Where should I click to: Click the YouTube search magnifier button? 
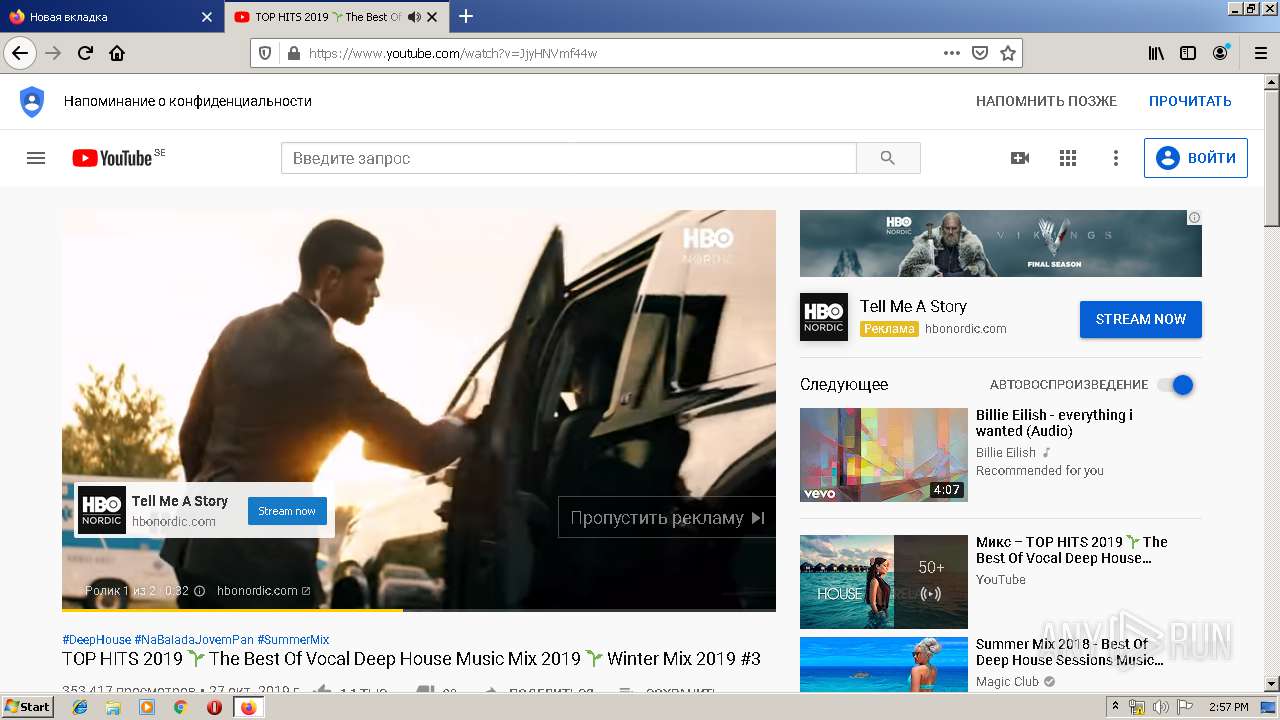coord(888,158)
